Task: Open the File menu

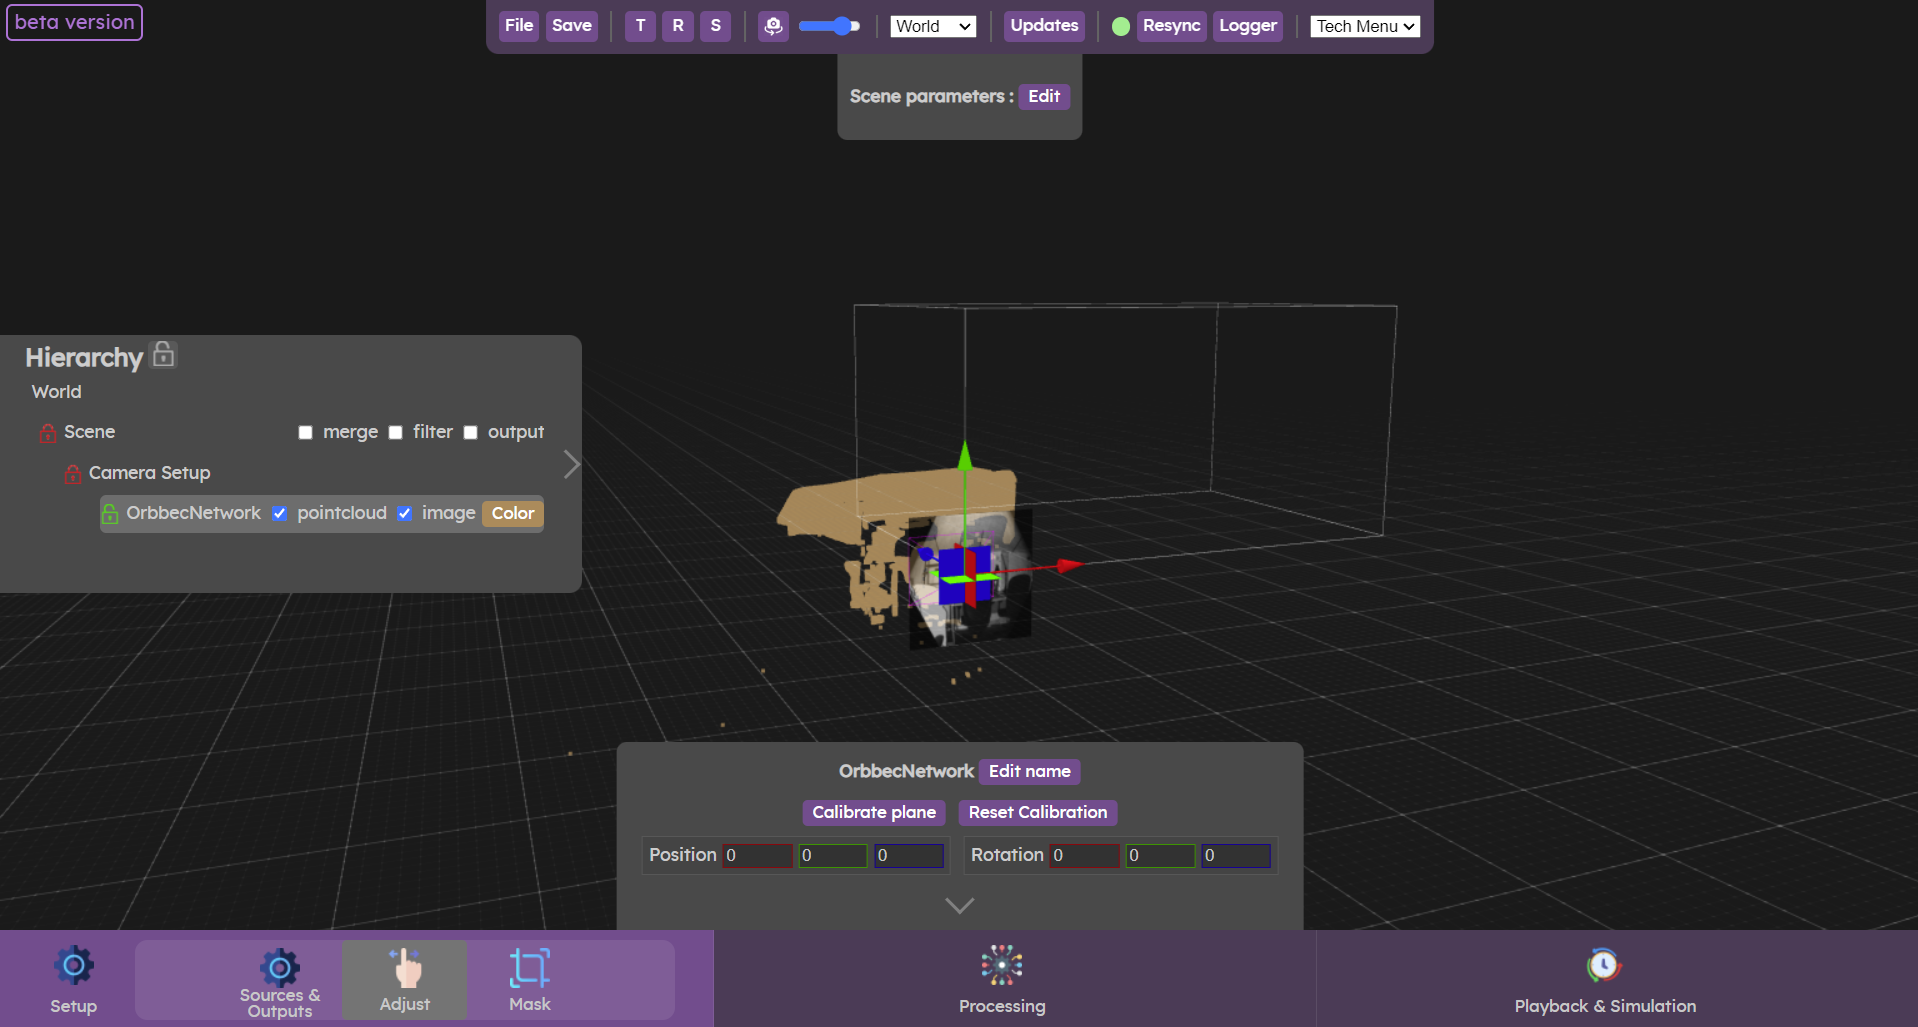Action: [518, 26]
